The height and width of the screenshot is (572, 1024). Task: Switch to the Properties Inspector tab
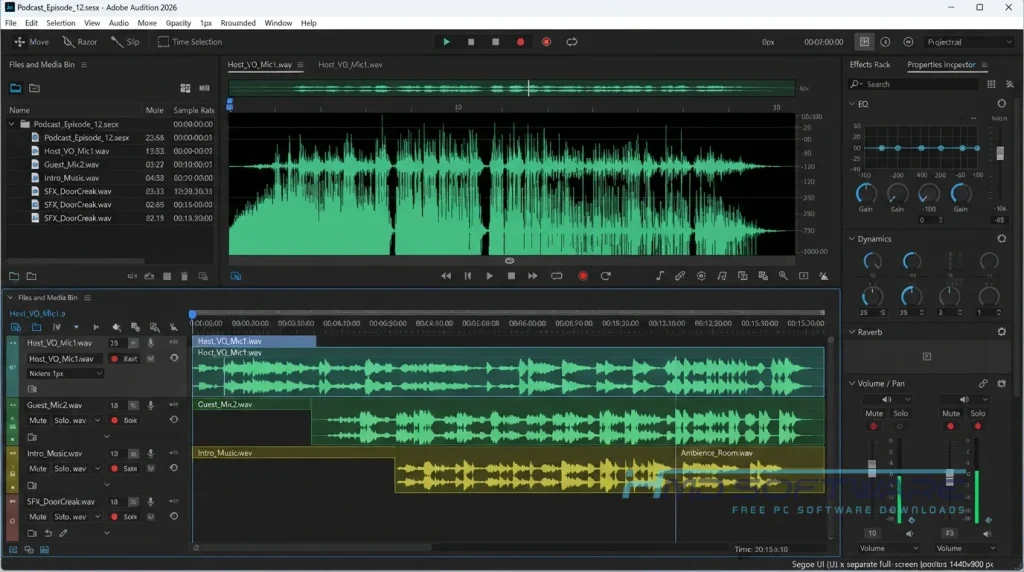point(941,65)
